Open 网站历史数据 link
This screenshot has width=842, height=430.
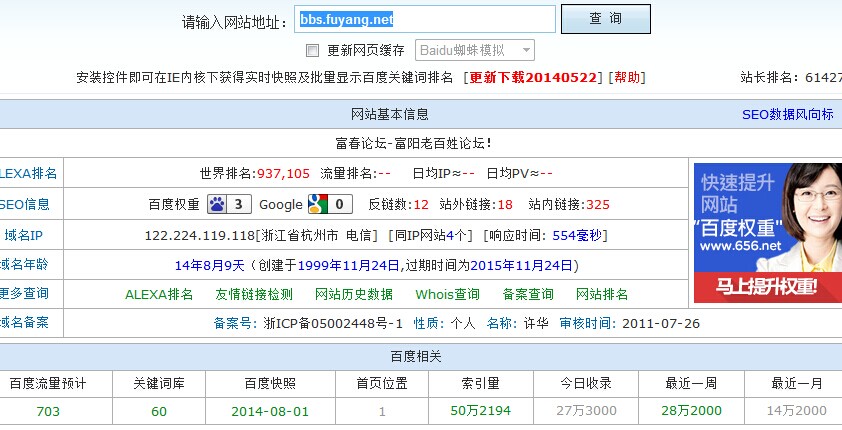click(x=354, y=294)
